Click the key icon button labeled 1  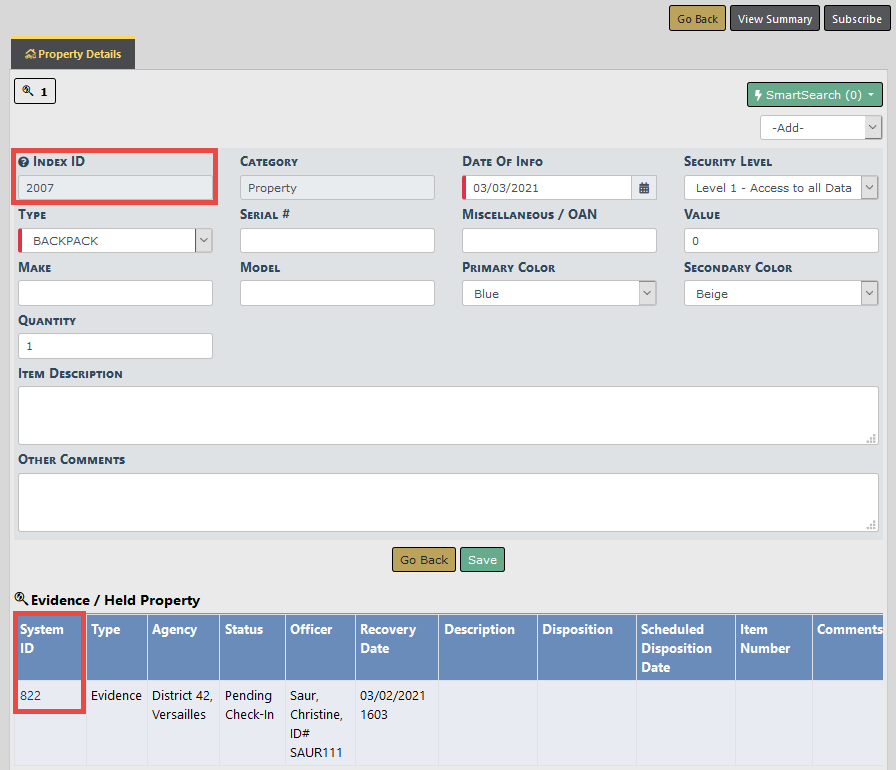click(x=35, y=91)
